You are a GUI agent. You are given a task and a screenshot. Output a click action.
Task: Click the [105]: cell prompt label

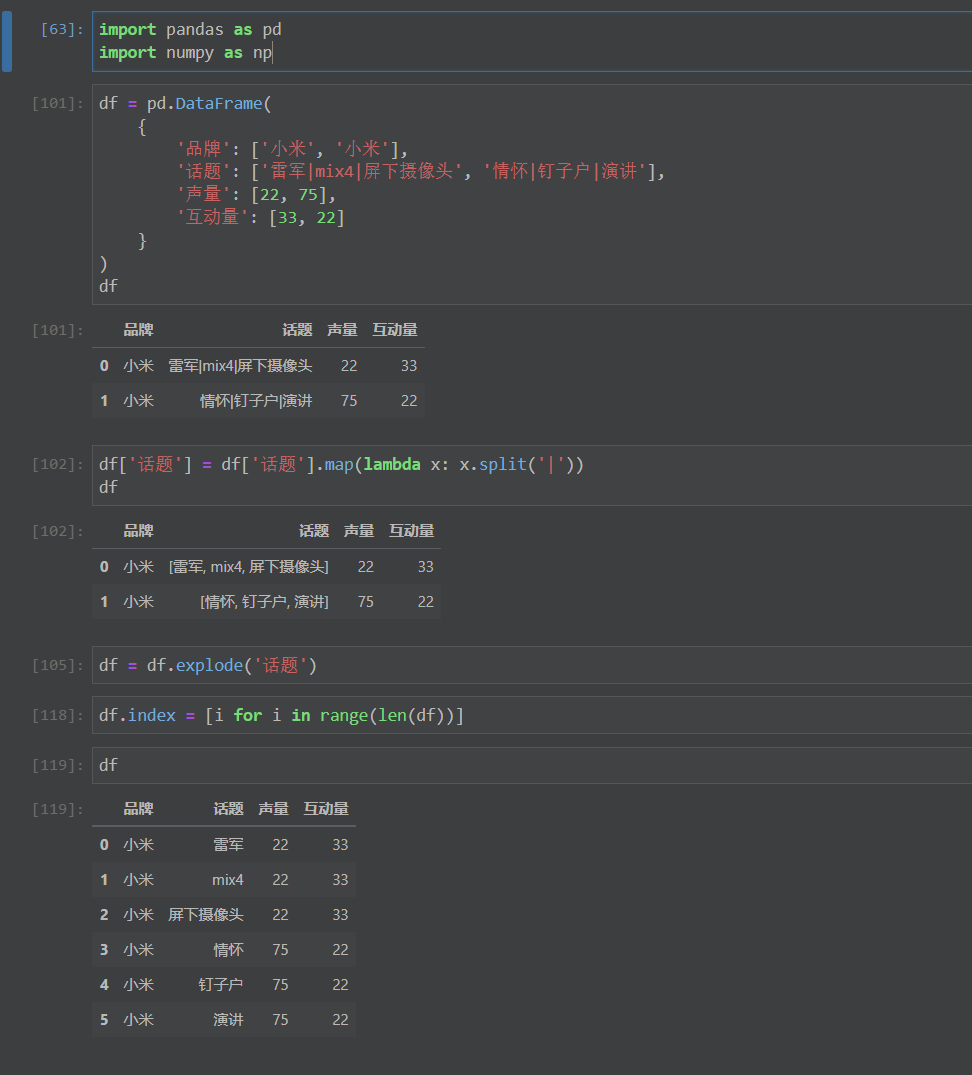58,665
